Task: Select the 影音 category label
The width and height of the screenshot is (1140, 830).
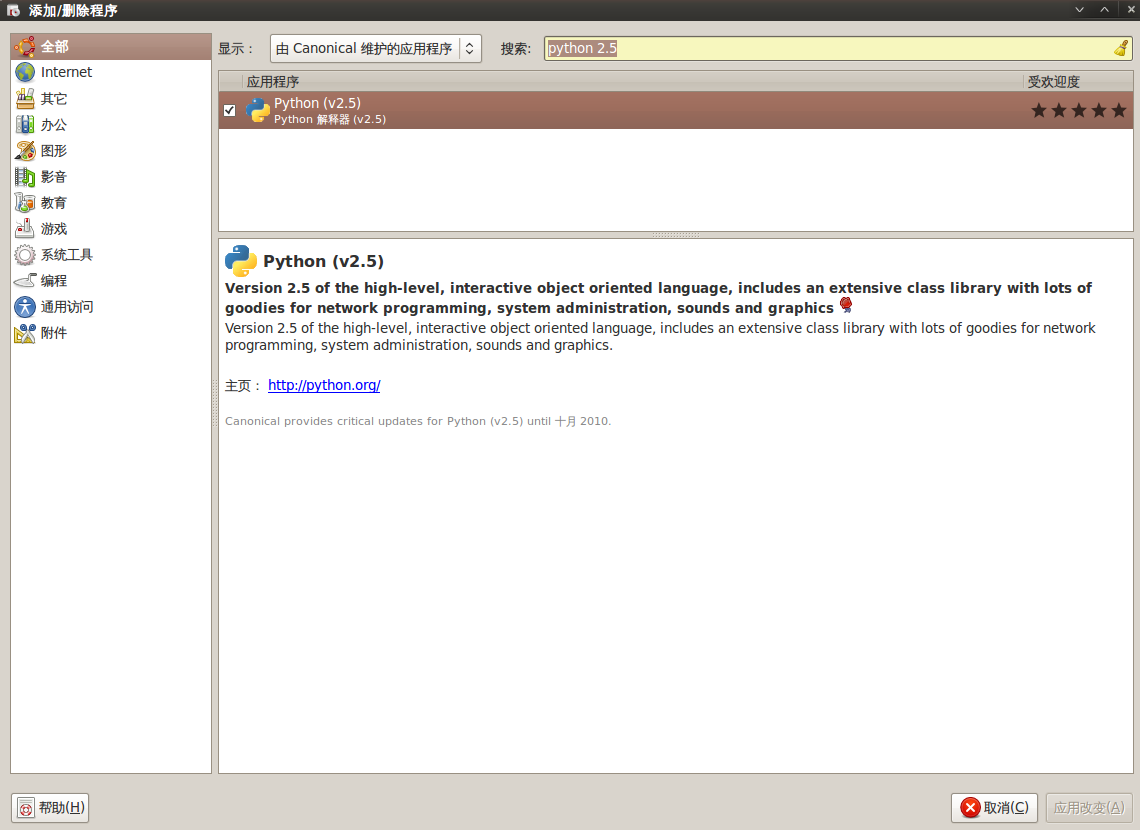Action: pyautogui.click(x=54, y=177)
